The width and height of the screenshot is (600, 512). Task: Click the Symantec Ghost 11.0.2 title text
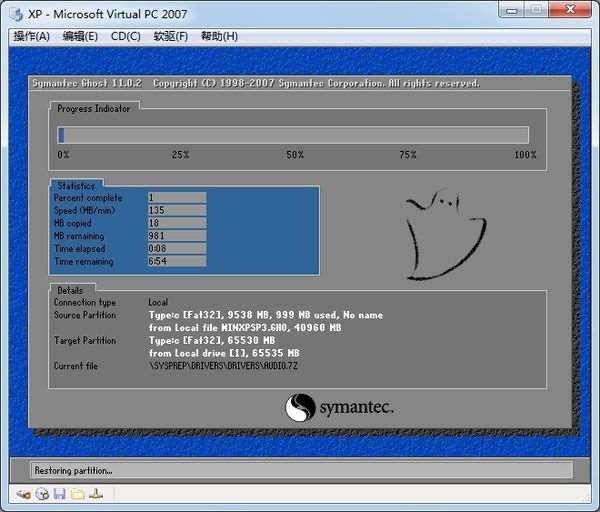click(x=87, y=83)
